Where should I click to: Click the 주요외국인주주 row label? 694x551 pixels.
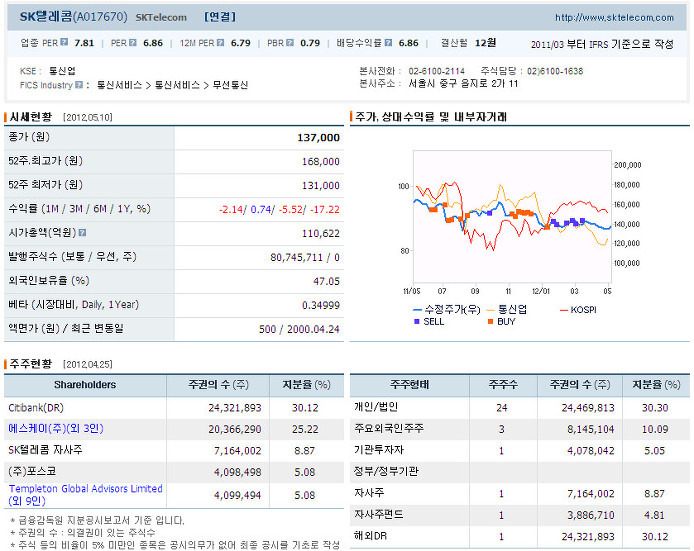(x=389, y=428)
